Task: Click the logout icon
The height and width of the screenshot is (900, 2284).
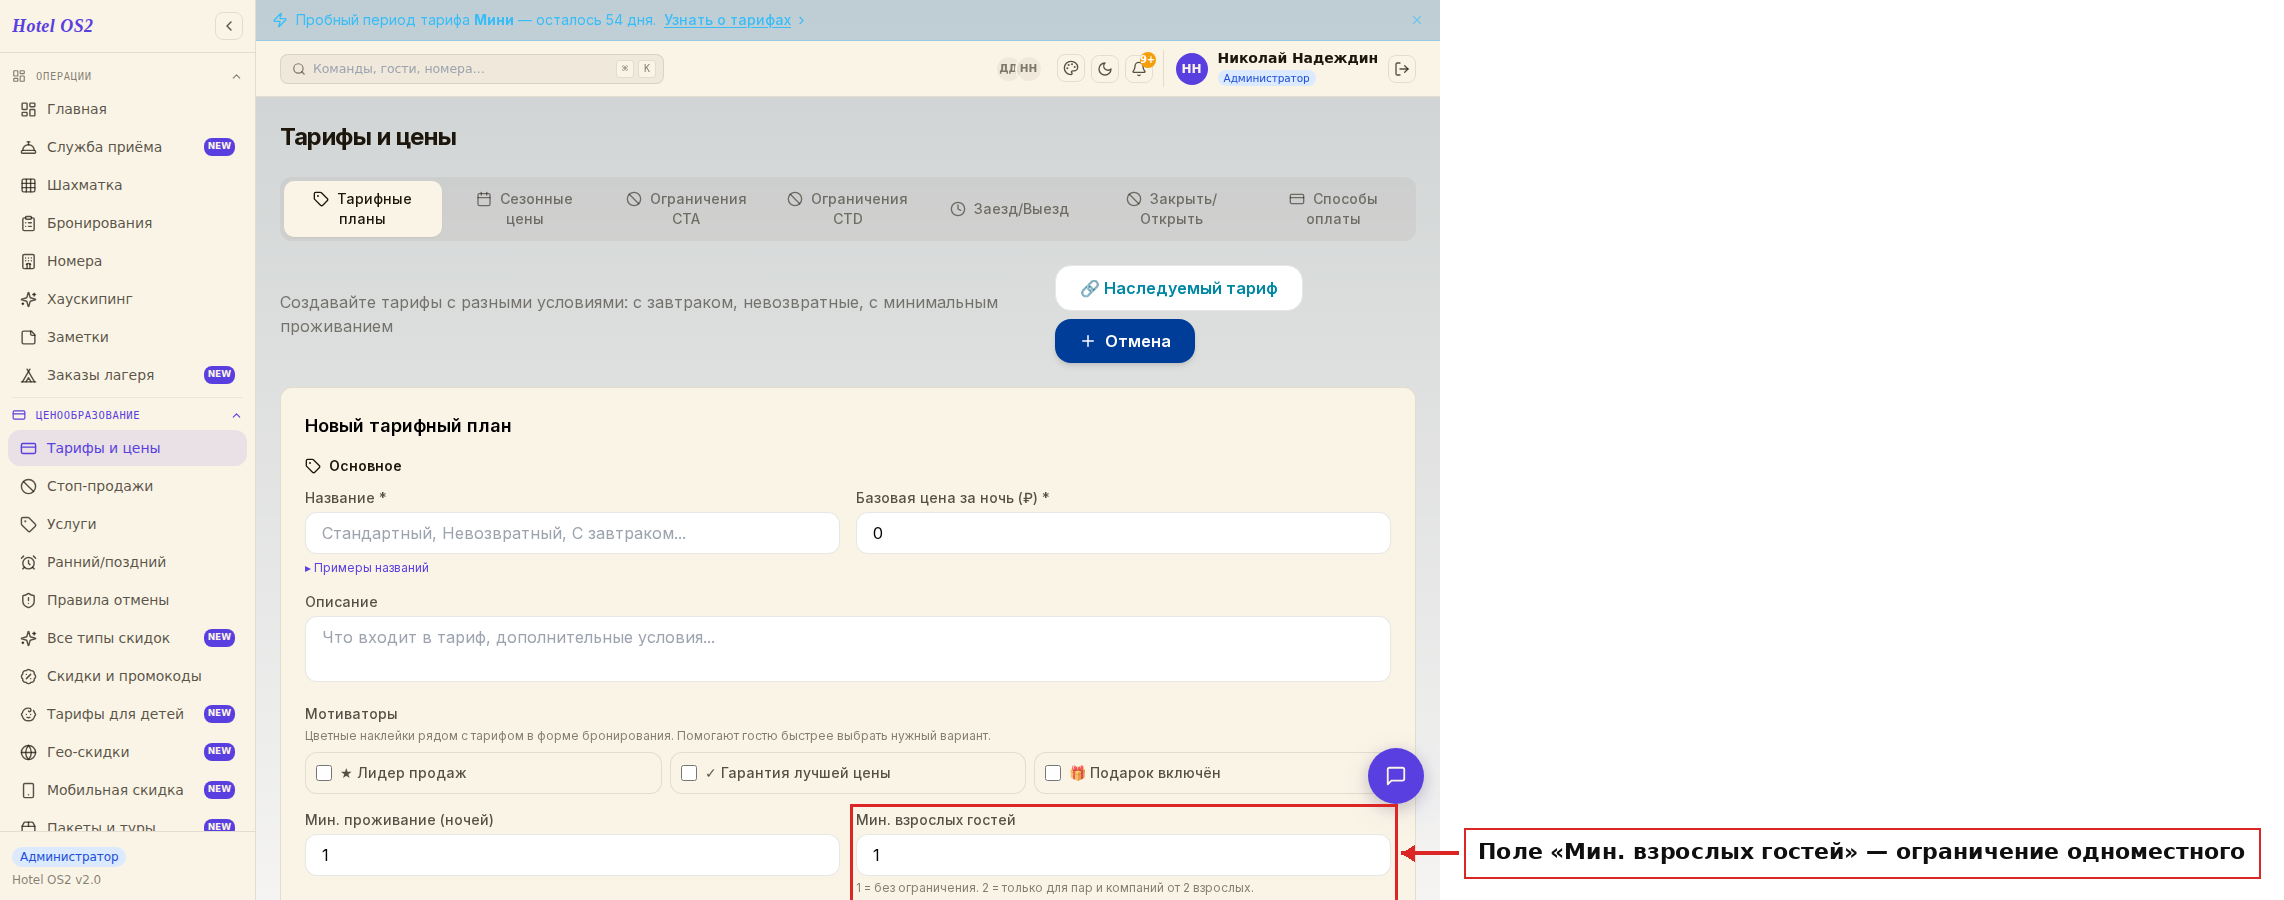Action: pos(1402,69)
